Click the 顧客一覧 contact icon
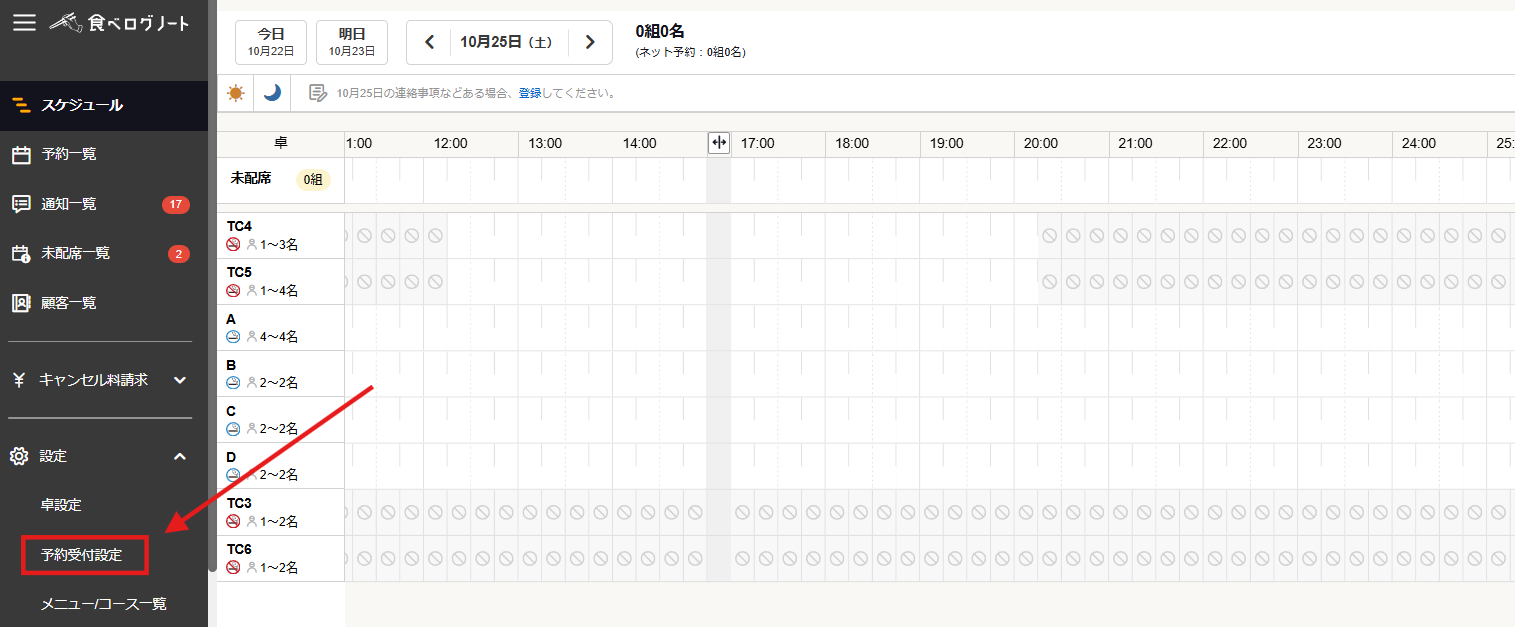The height and width of the screenshot is (627, 1515). tap(21, 303)
